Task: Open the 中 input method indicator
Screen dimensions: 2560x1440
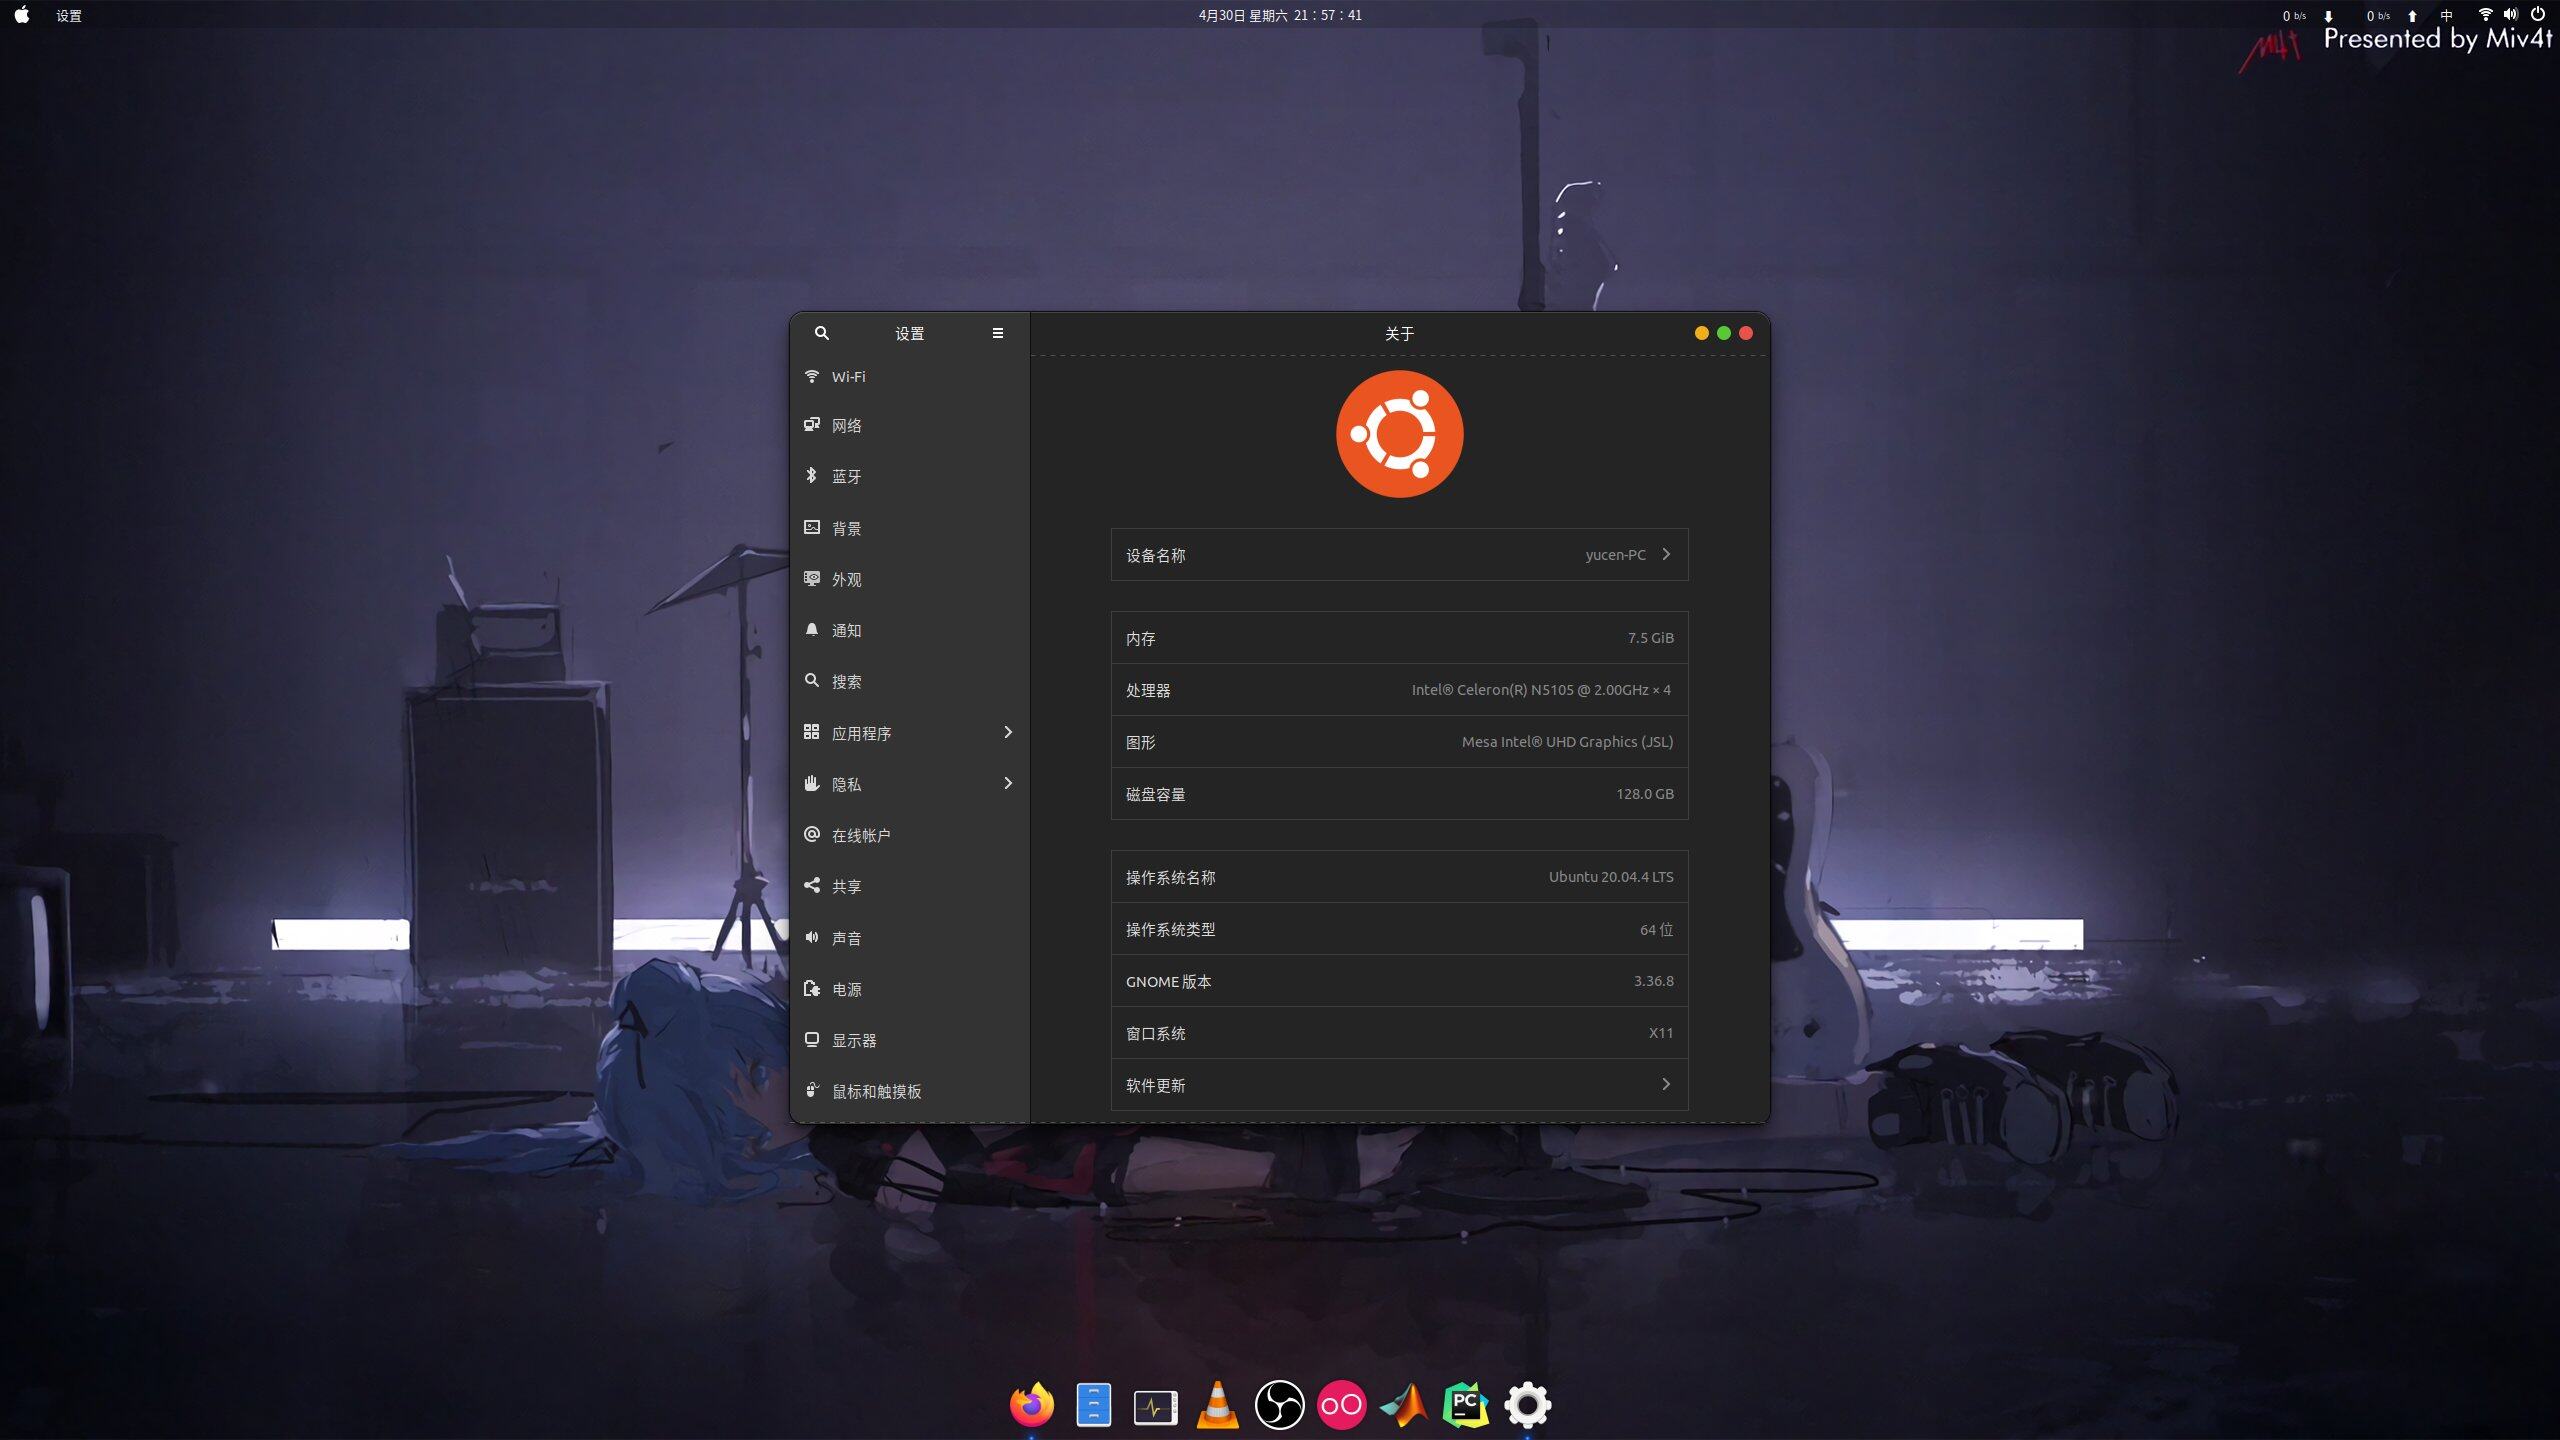Action: click(x=2446, y=15)
